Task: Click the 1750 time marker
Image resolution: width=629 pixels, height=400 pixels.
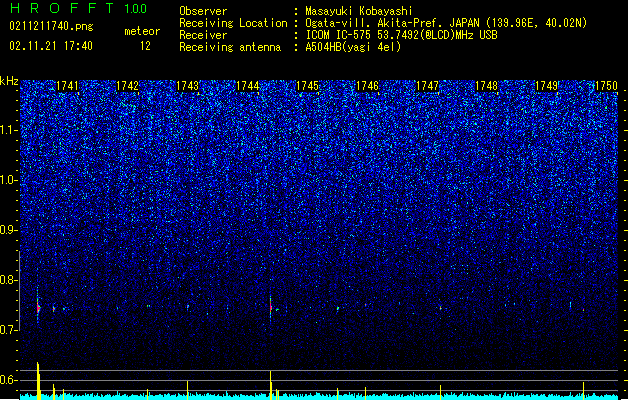Action: [x=607, y=86]
